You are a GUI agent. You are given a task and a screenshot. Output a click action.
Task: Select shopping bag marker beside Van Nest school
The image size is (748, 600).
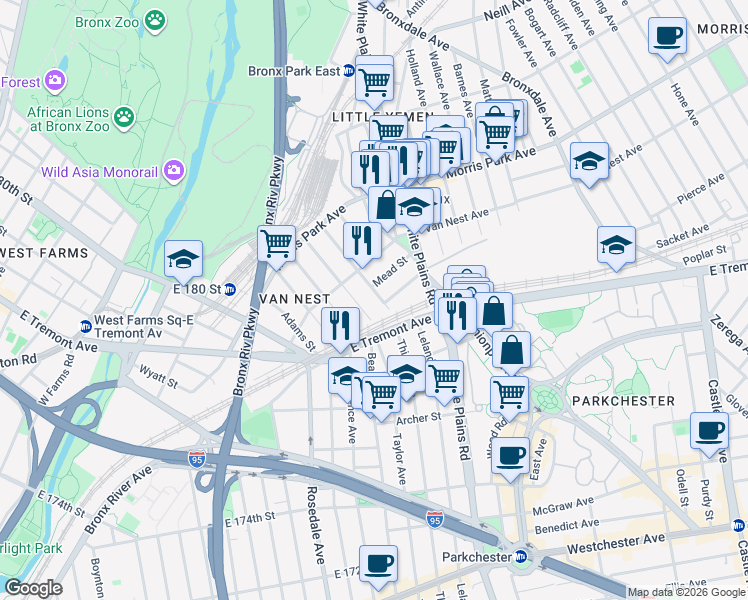pos(385,206)
